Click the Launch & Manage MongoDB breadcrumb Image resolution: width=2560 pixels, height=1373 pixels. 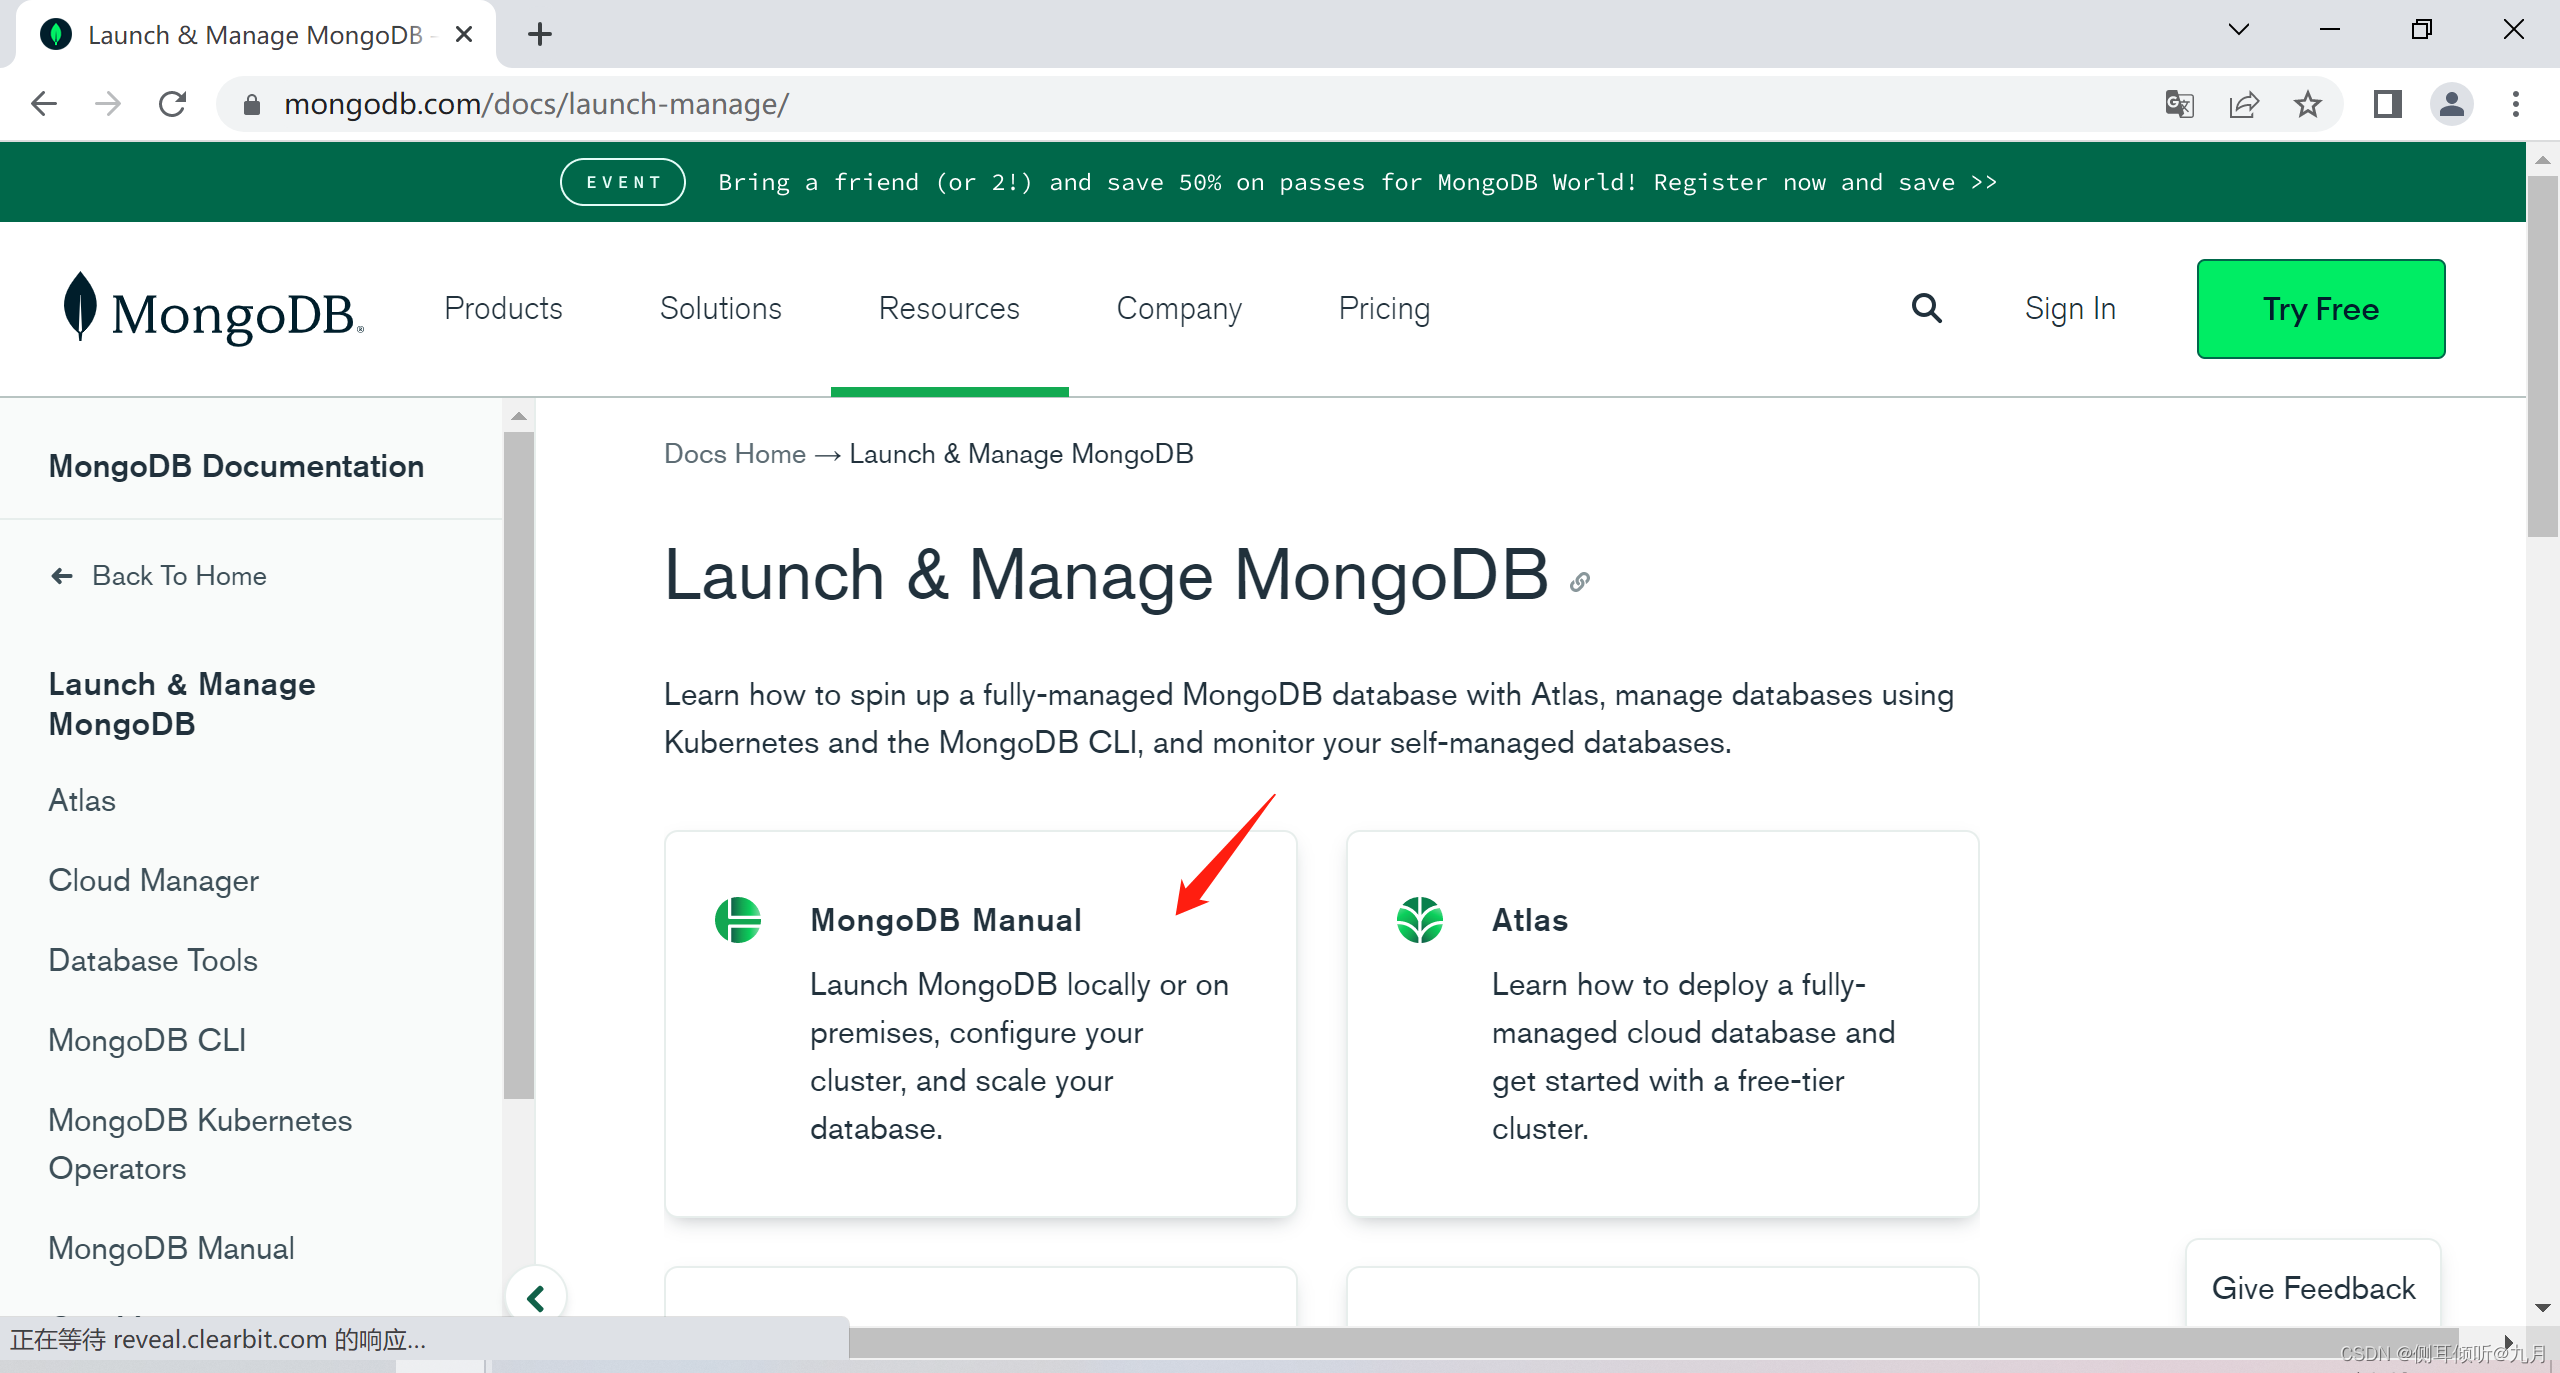(1021, 454)
